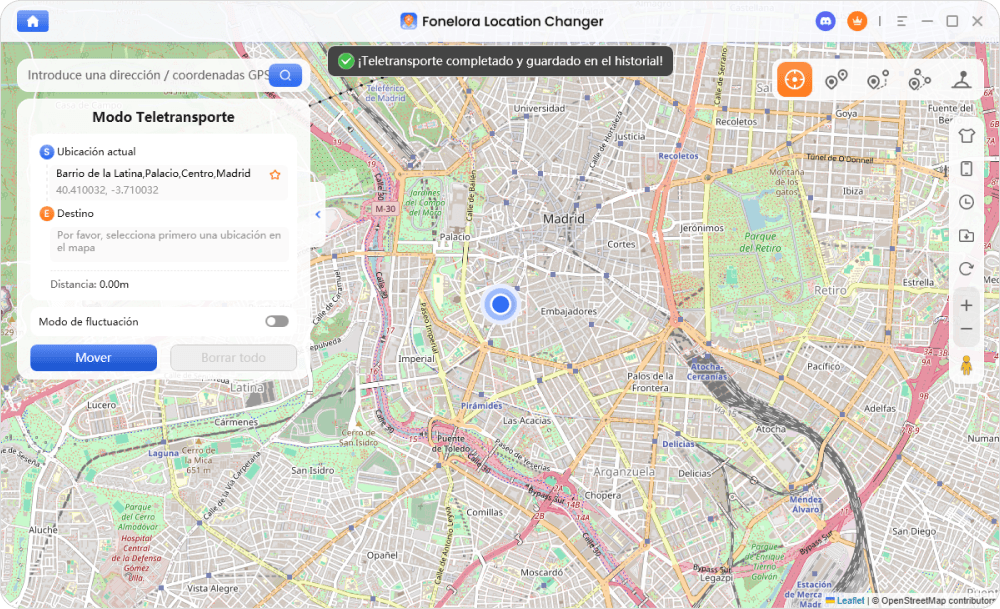This screenshot has width=1000, height=609.
Task: Click the Delicias district map label
Action: (x=695, y=473)
